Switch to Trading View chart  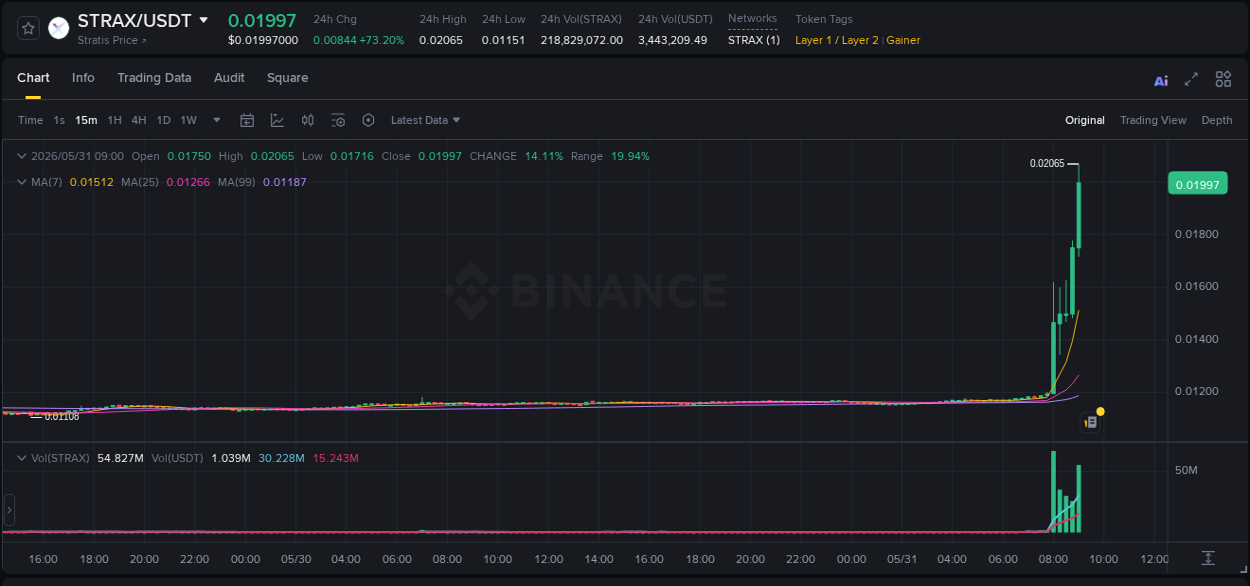pos(1153,120)
